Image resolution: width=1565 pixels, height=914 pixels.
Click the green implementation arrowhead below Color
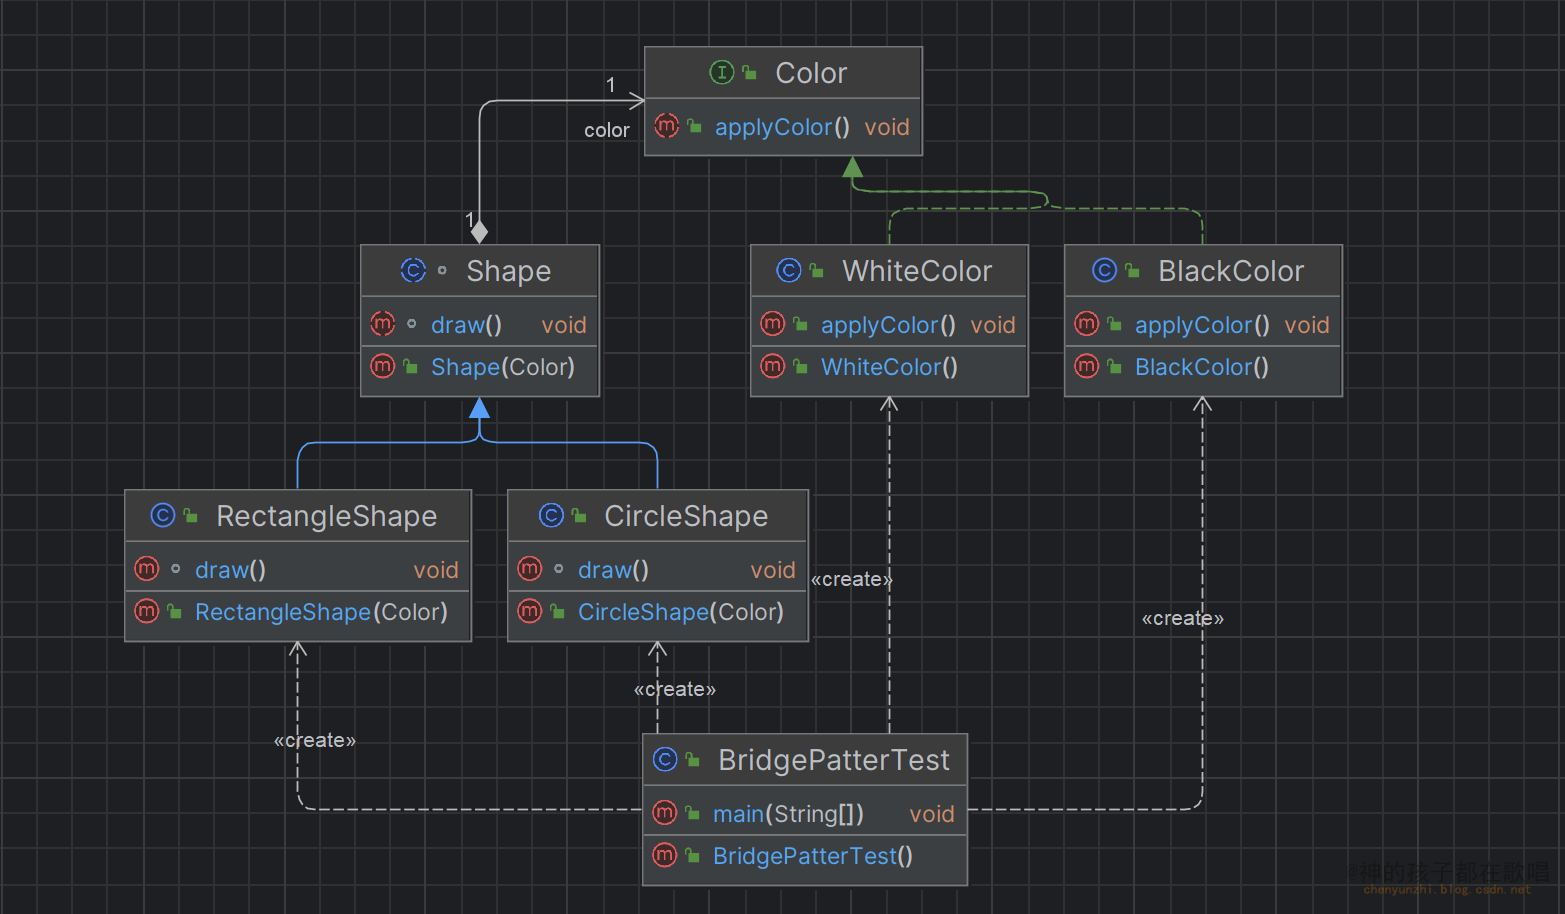[x=853, y=167]
